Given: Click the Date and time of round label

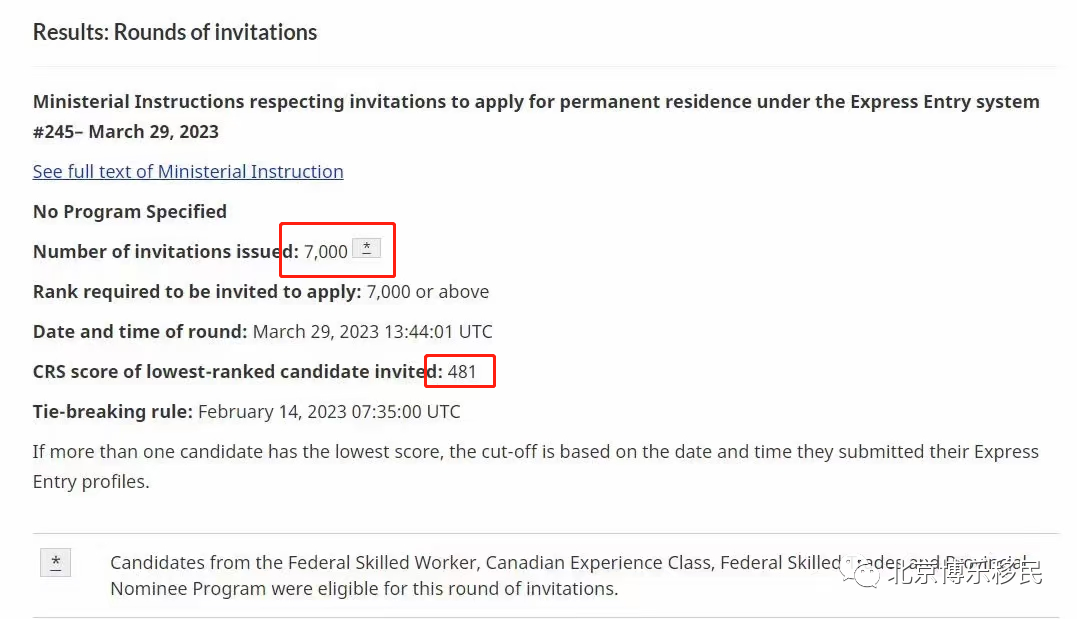Looking at the screenshot, I should 139,332.
